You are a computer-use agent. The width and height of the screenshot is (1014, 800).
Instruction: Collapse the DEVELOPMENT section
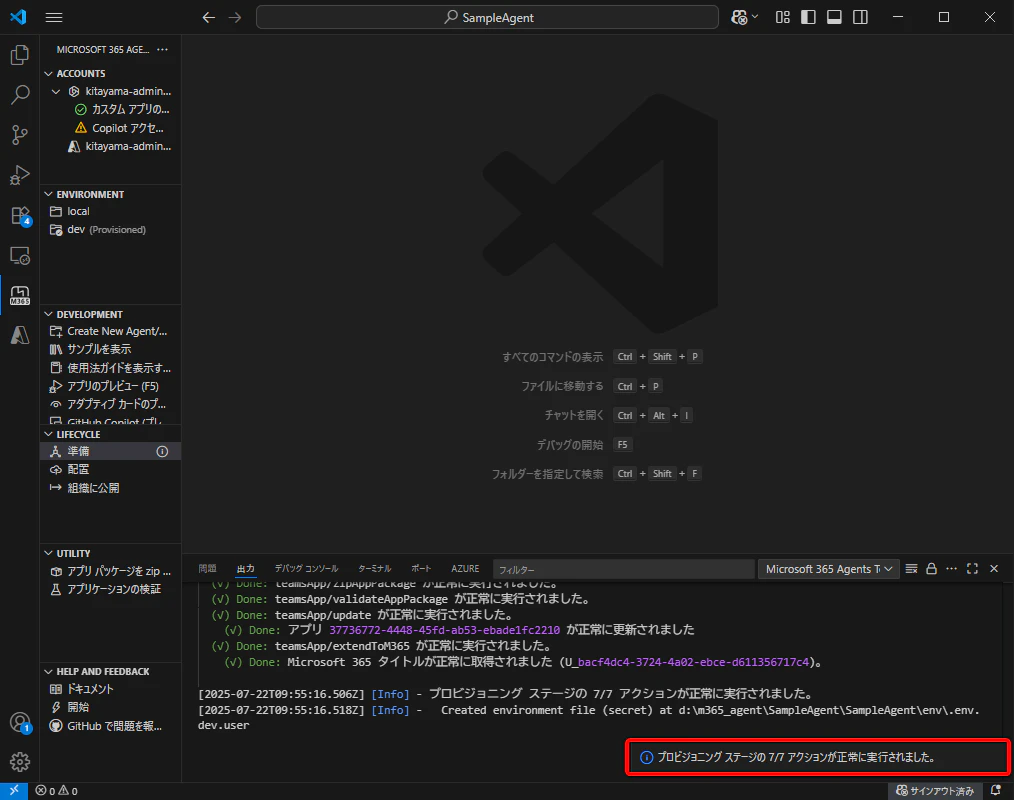[49, 314]
